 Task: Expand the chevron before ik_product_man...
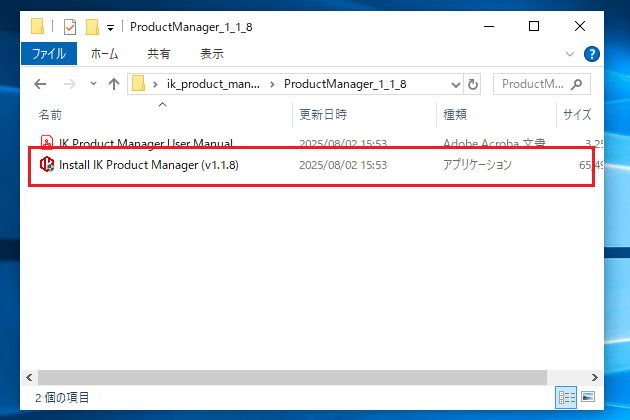click(x=155, y=84)
